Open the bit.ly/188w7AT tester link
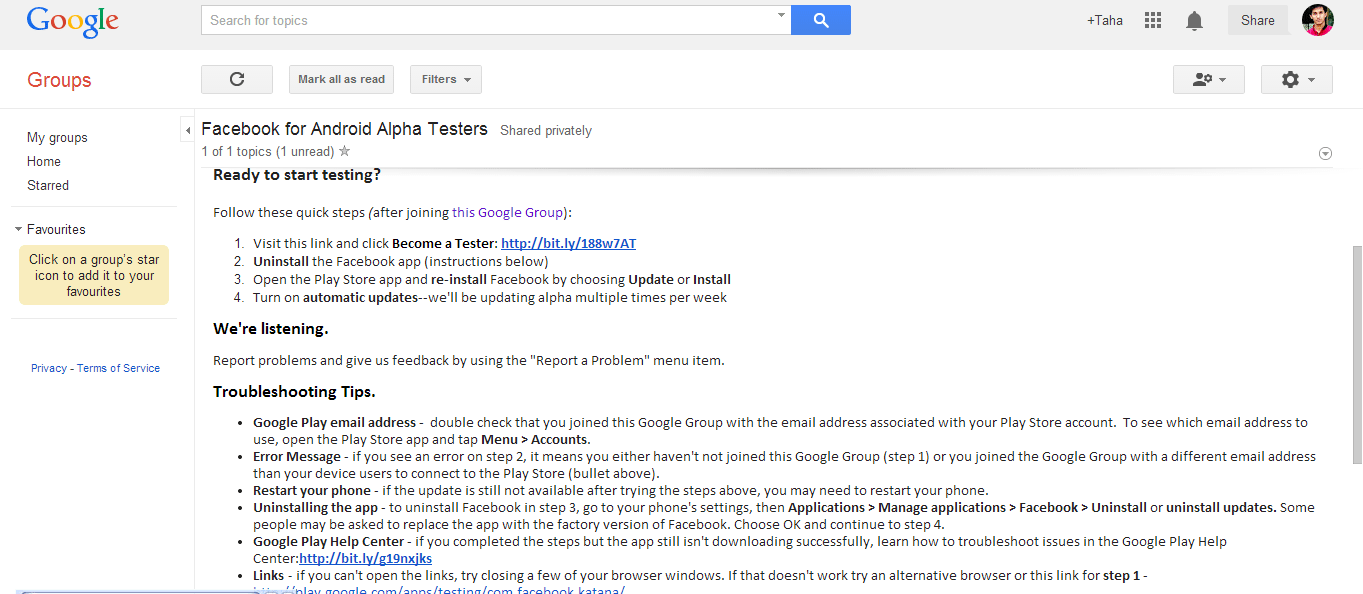Screen dimensions: 1363x594 pos(568,244)
